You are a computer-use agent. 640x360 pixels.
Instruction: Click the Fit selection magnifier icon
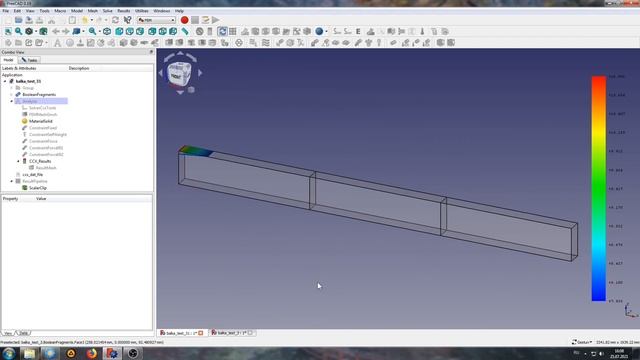[x=18, y=31]
